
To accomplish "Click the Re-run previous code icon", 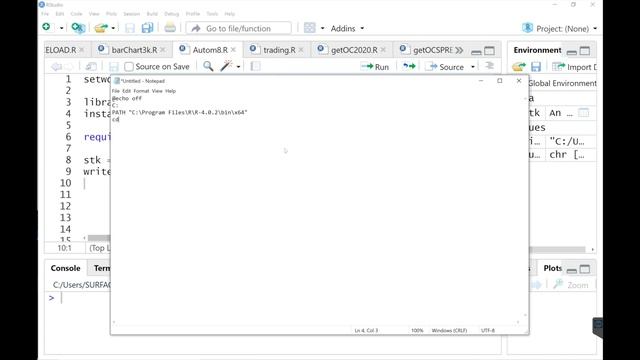I will pos(409,66).
